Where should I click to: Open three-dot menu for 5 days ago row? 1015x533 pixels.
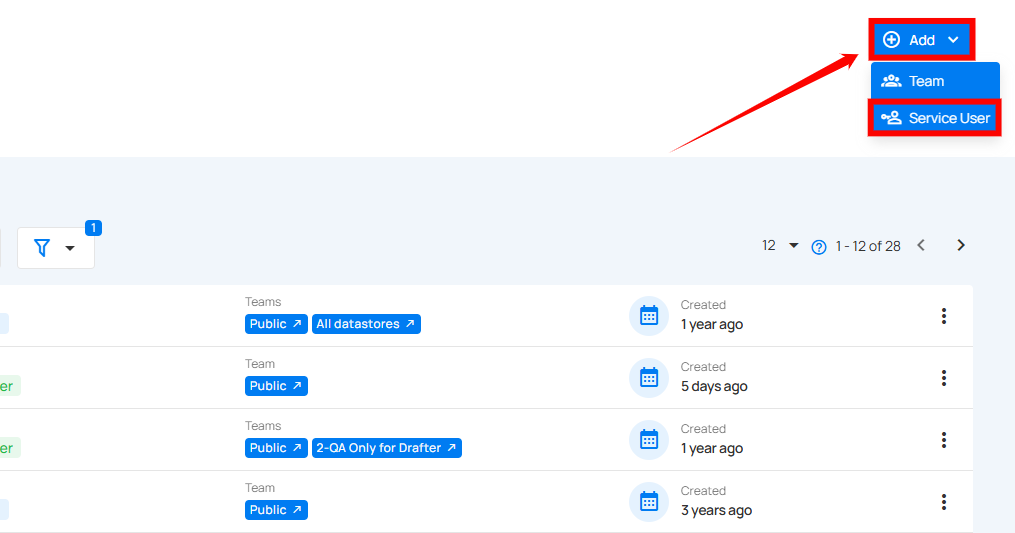(943, 378)
